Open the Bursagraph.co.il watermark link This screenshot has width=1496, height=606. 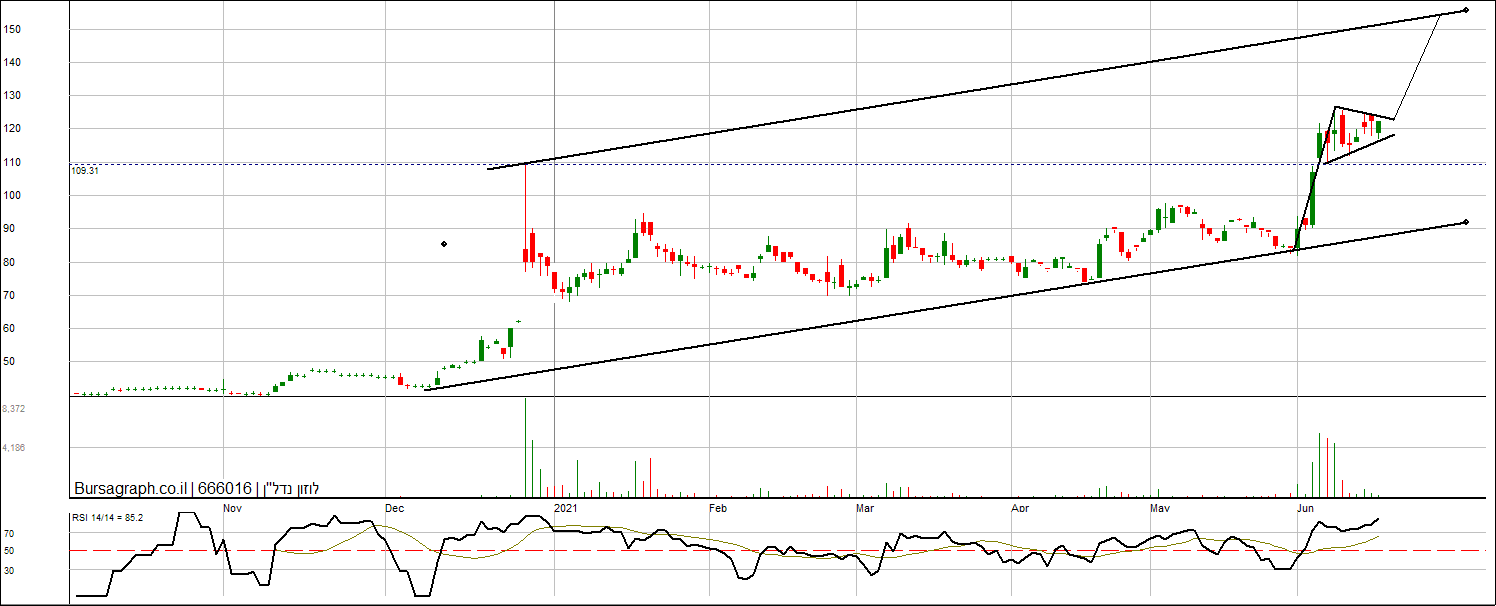131,489
